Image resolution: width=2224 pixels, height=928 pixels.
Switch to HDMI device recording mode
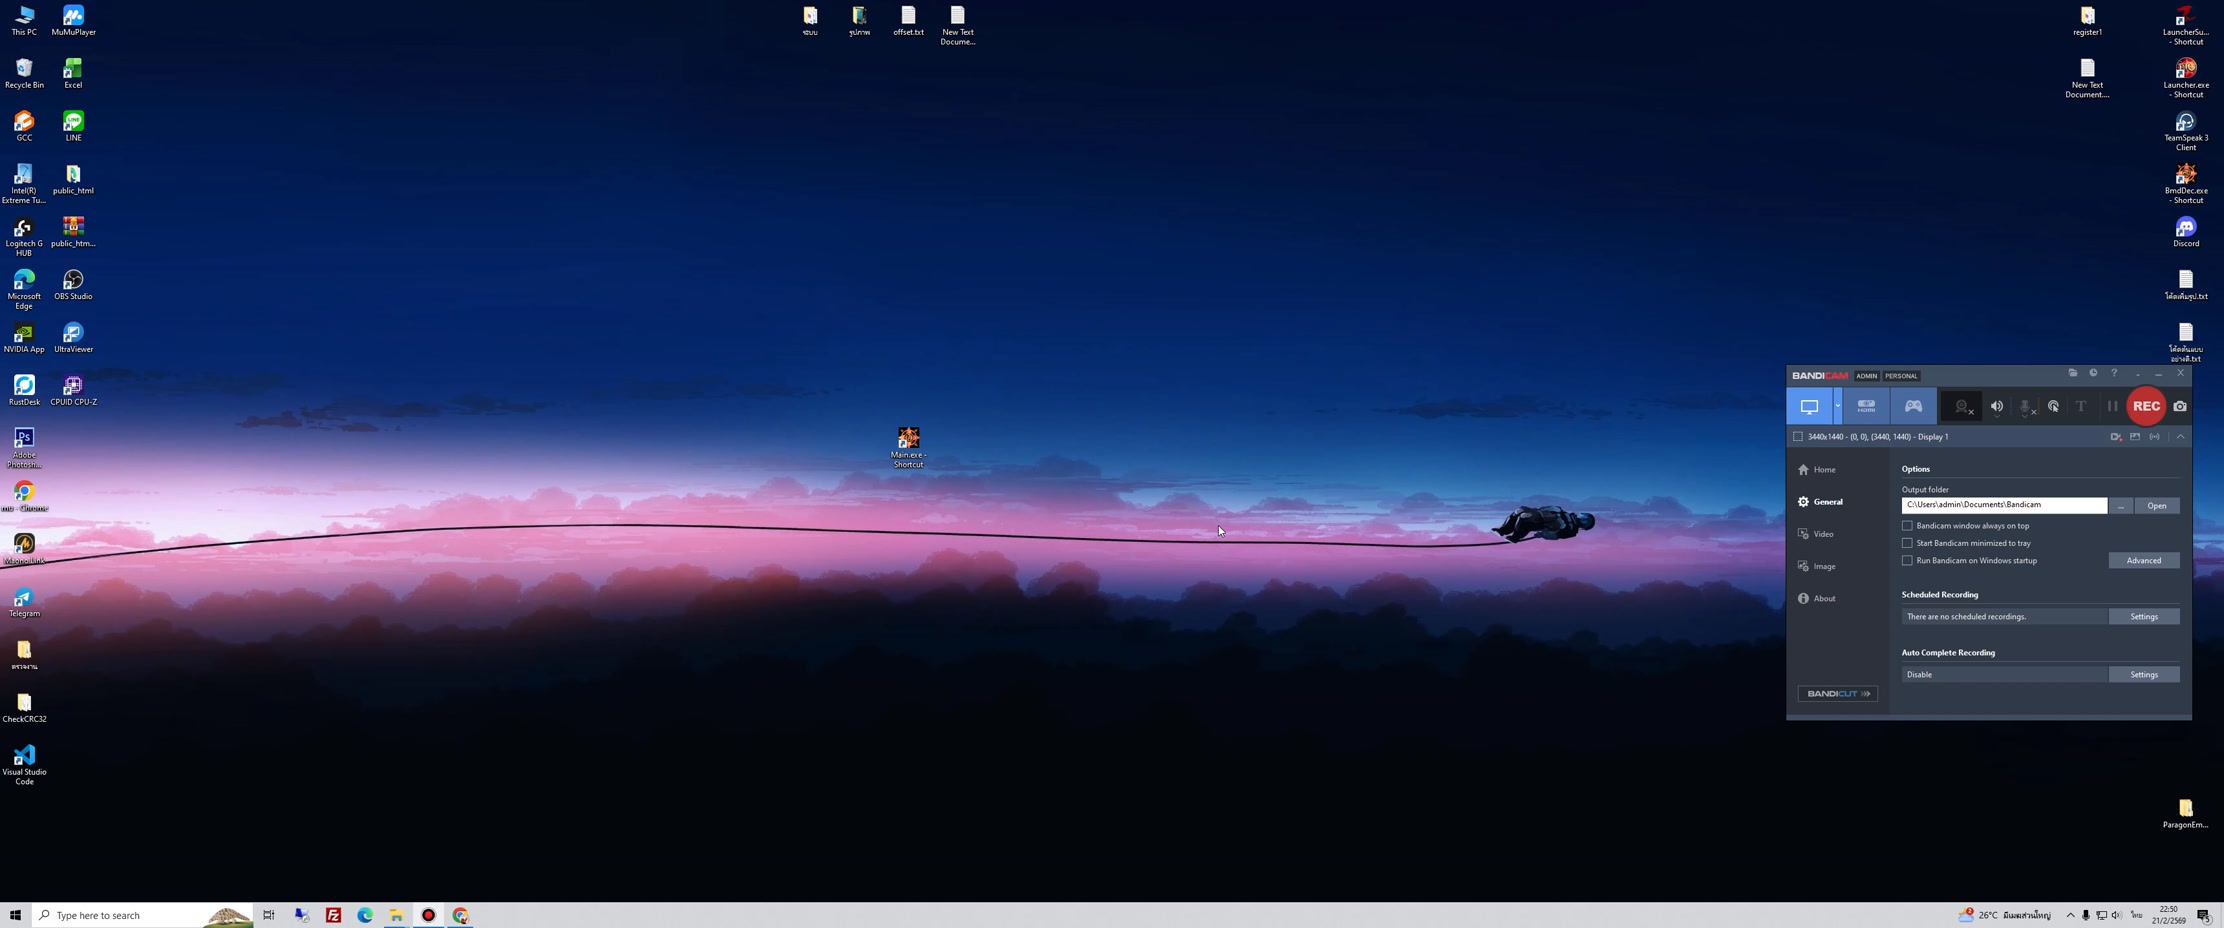click(x=1866, y=406)
